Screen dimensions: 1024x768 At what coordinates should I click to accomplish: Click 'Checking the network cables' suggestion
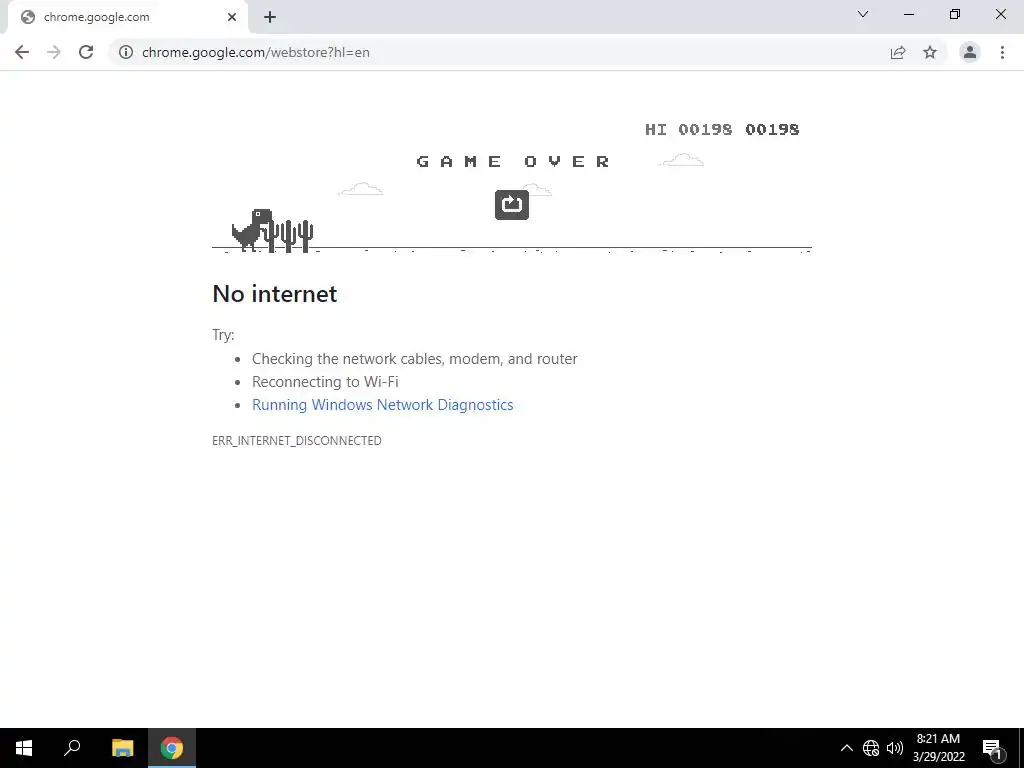tap(415, 359)
